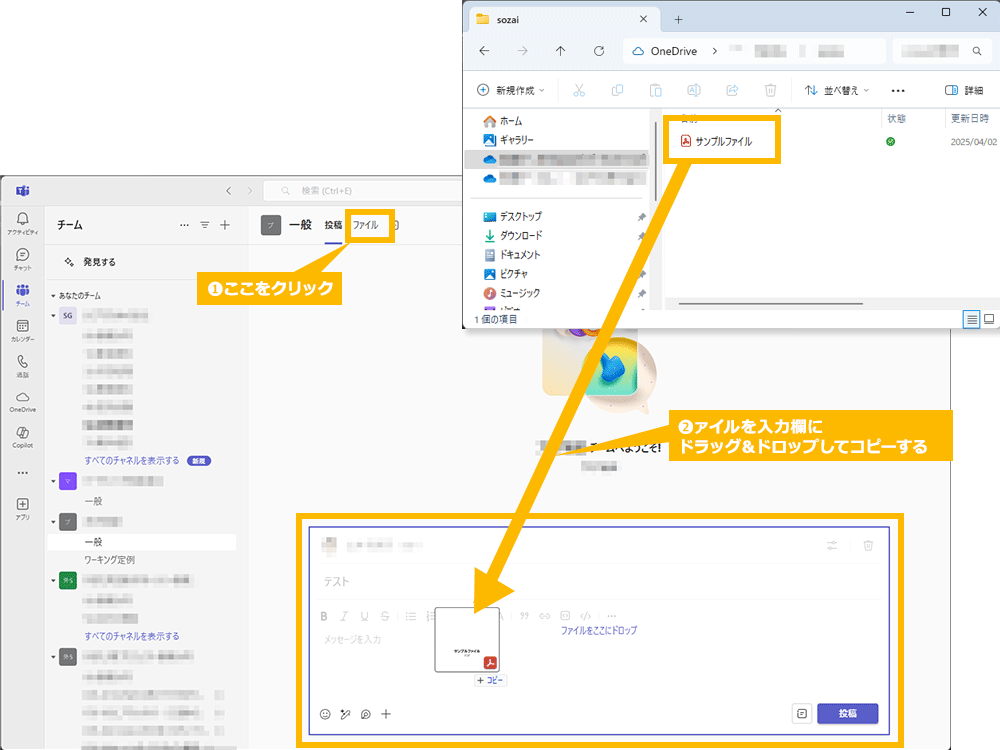Screen dimensions: 1000x750
Task: Click the filter icon in the Teams panel header
Action: 205,225
